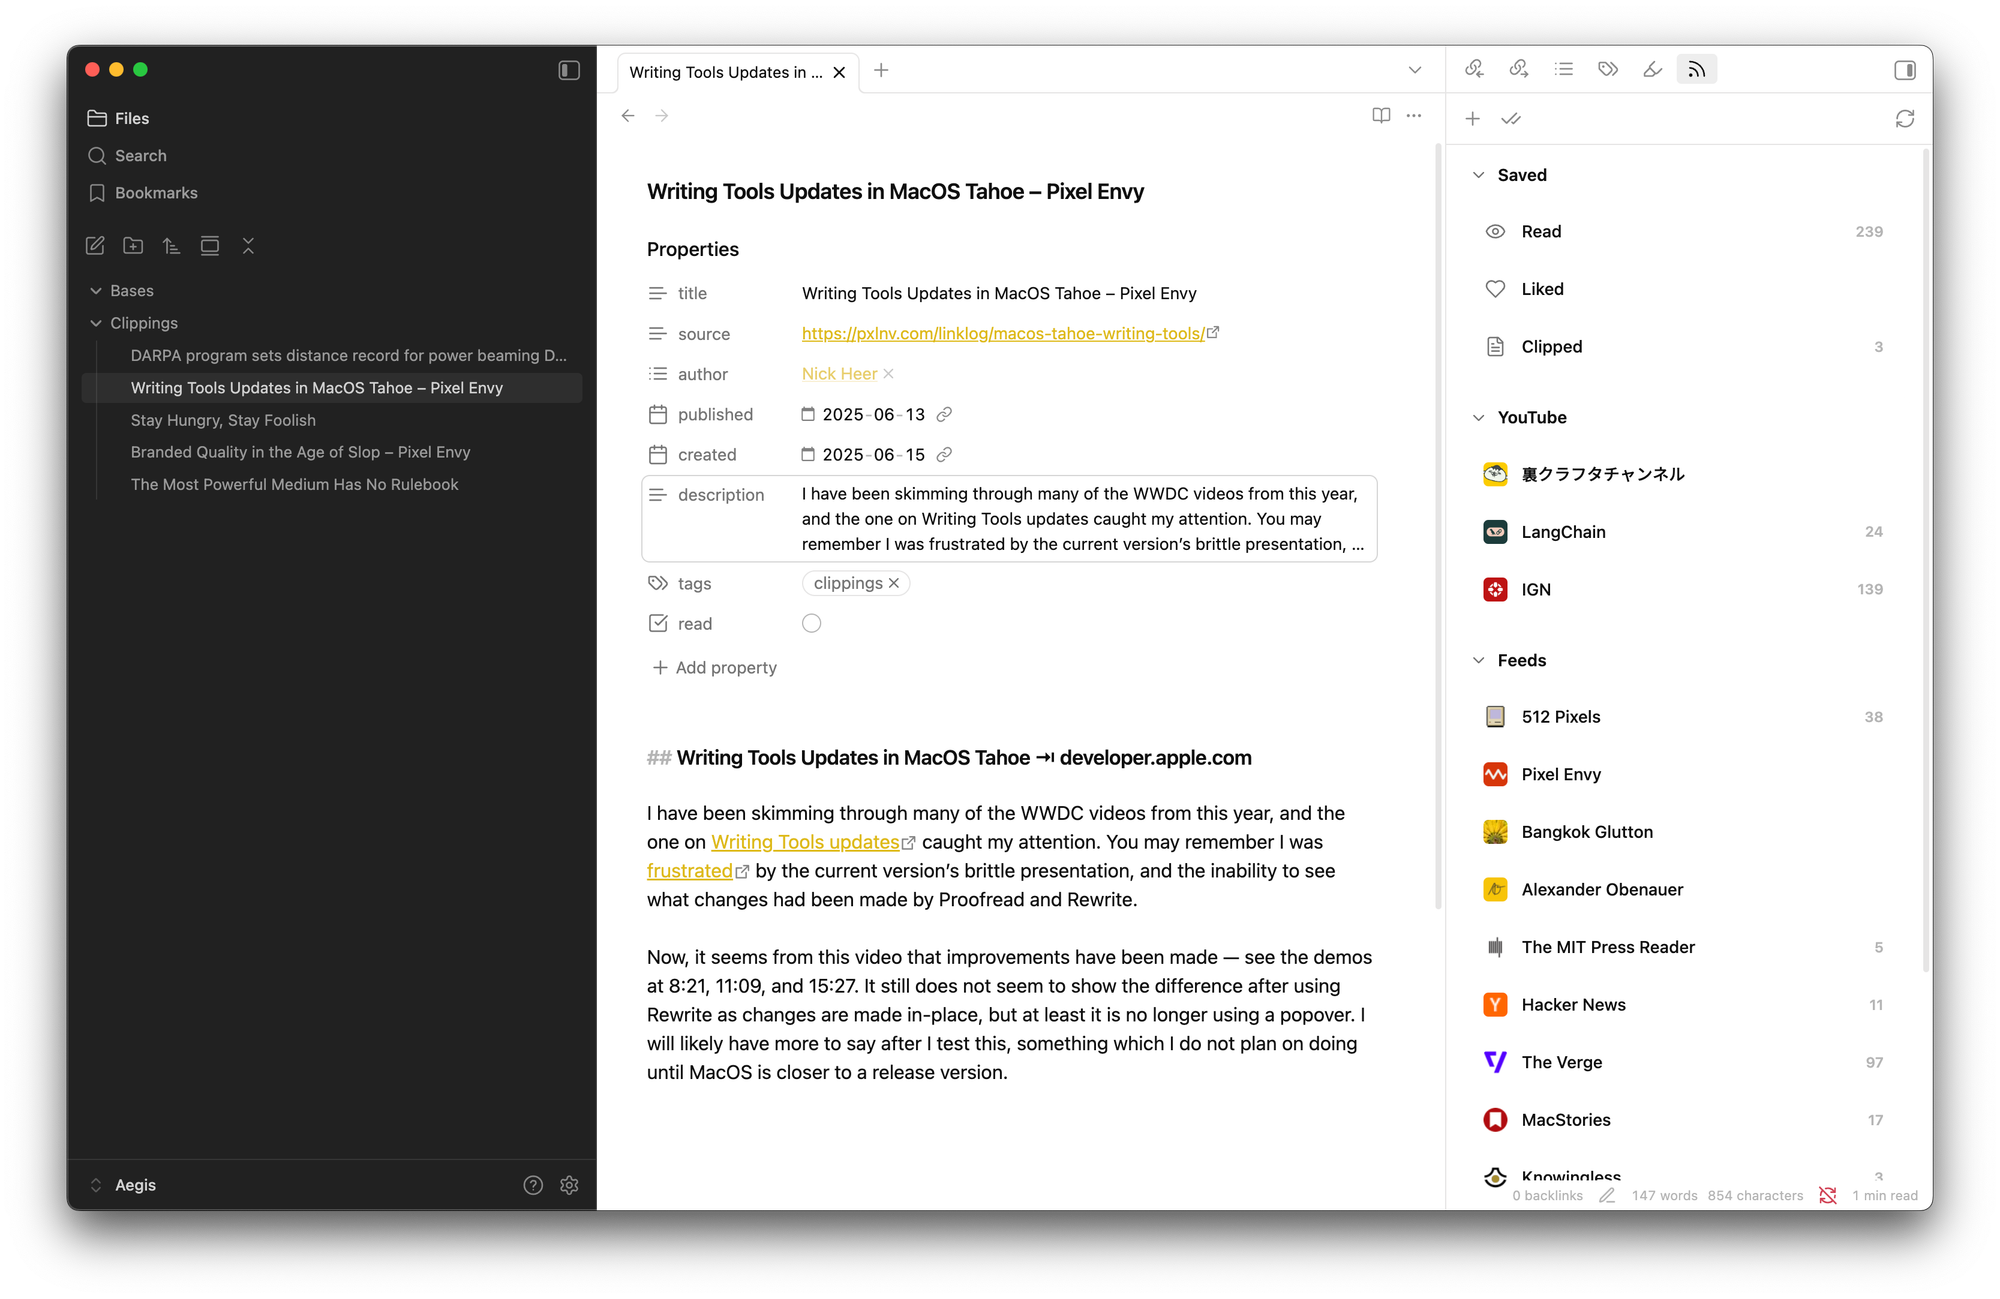Collapse the Clippings folder

coord(96,323)
